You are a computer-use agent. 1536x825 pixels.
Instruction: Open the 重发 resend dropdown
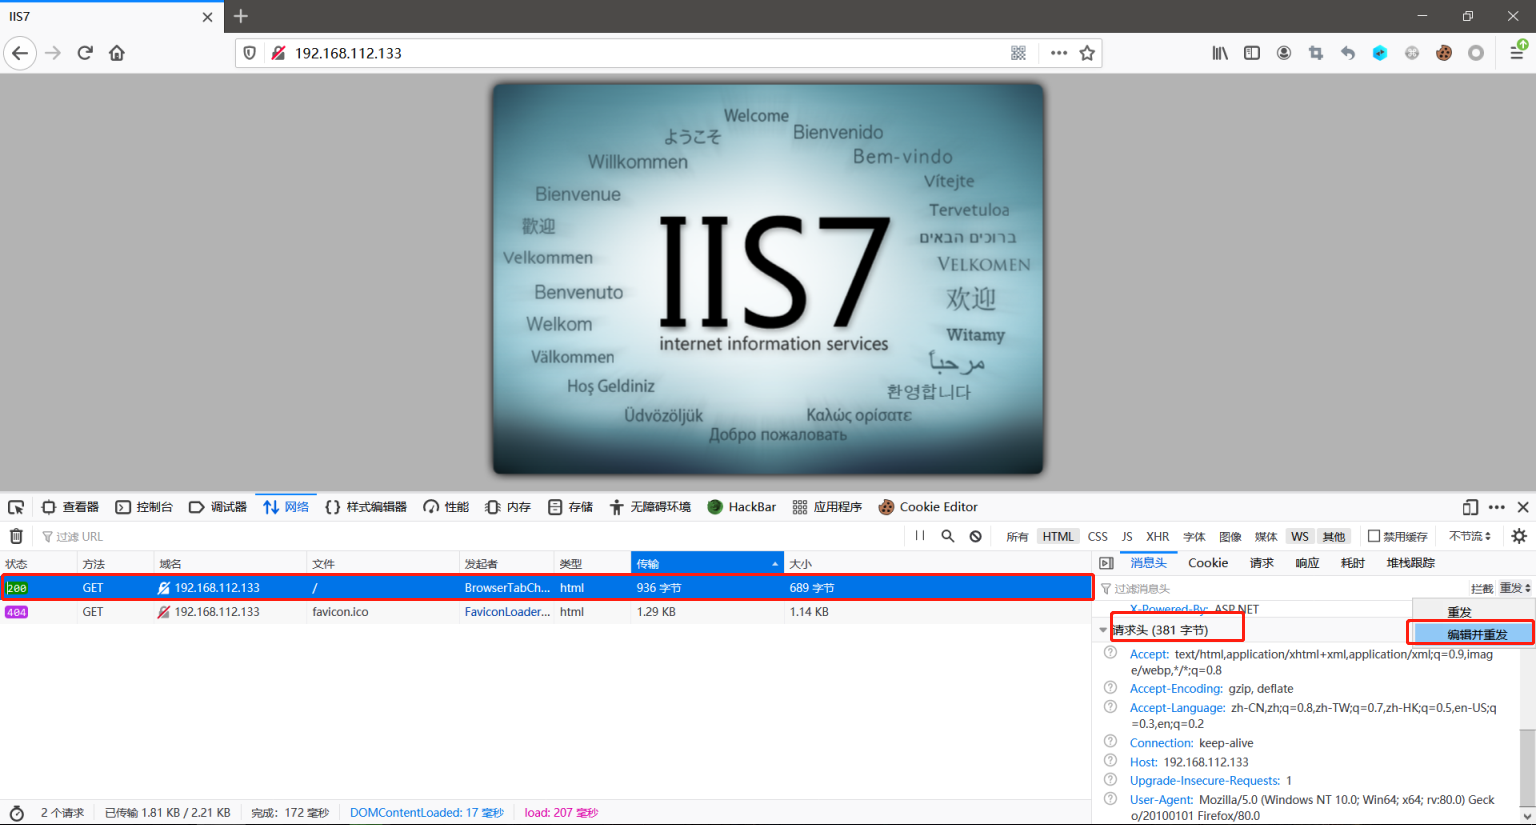pos(1515,588)
